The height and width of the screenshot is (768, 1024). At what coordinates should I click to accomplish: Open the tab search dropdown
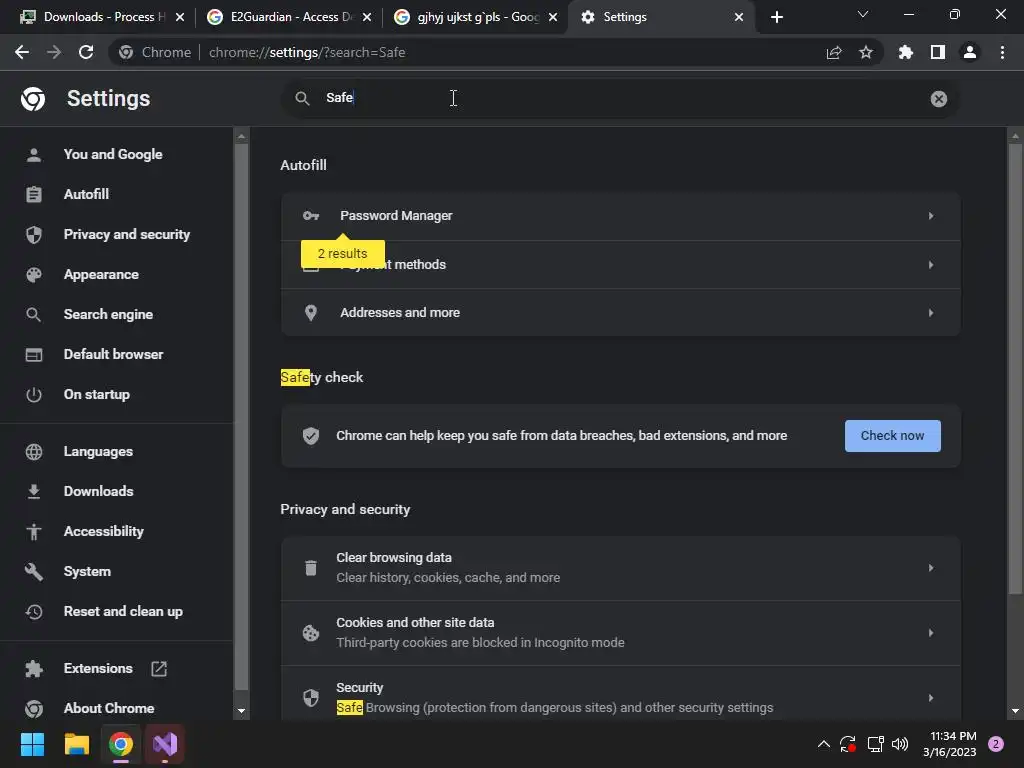tap(863, 14)
